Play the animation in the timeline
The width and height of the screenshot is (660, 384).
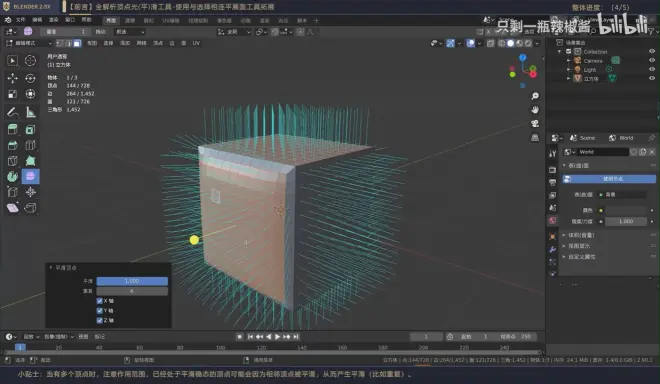[277, 336]
